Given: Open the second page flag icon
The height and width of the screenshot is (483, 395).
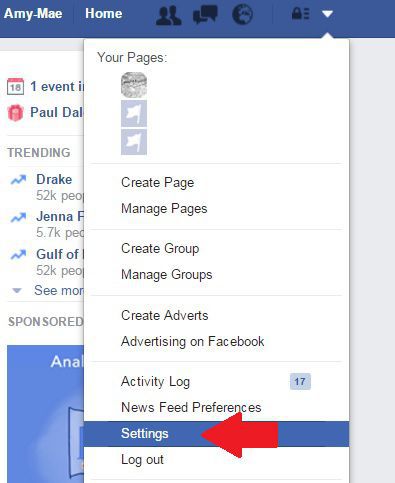Looking at the screenshot, I should click(x=134, y=114).
